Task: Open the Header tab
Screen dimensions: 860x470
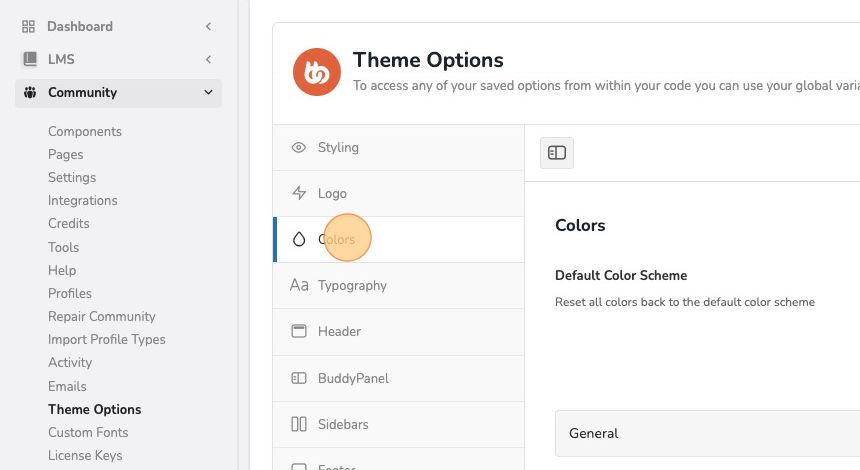Action: (x=399, y=332)
